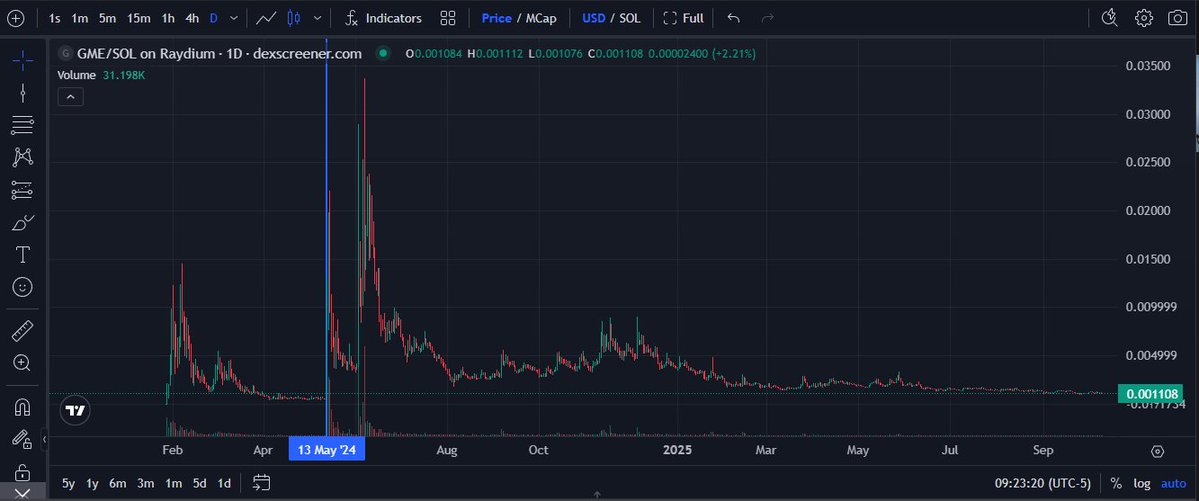This screenshot has height=501, width=1199.
Task: Select the vertical line drawing tool
Action: click(22, 93)
